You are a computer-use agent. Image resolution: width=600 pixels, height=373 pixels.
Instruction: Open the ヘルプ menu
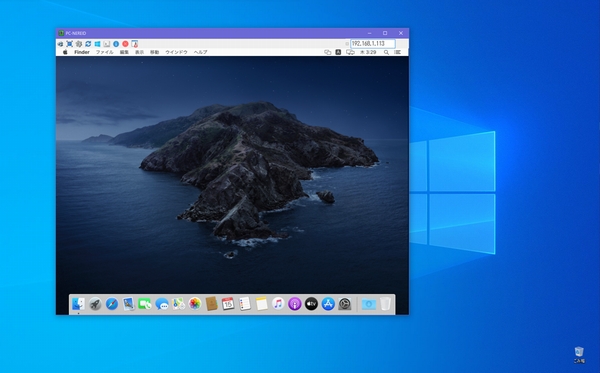click(x=201, y=52)
